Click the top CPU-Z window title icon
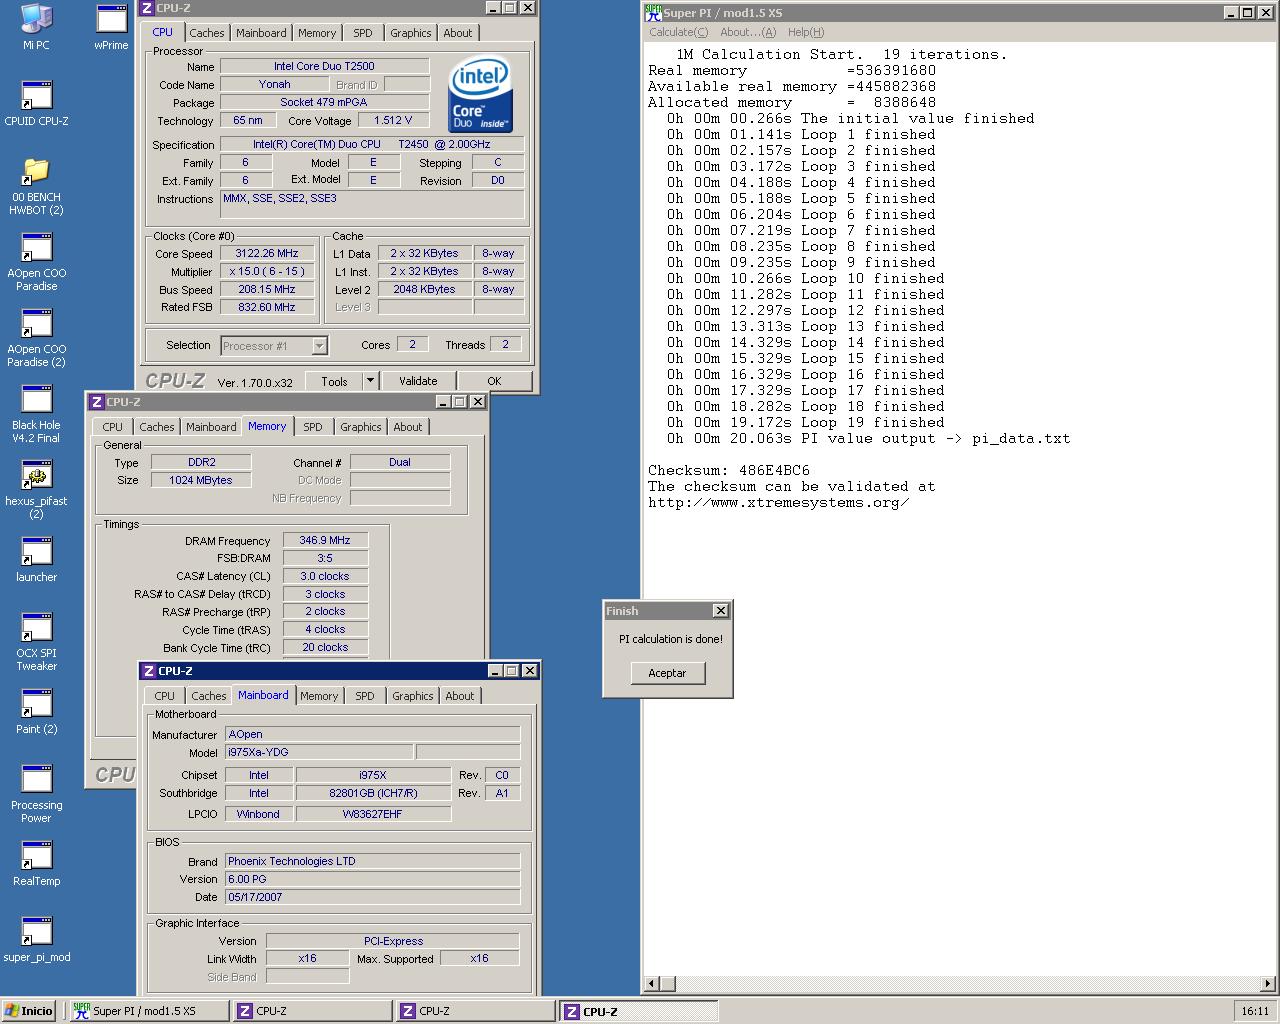This screenshot has height=1024, width=1280. click(x=147, y=8)
